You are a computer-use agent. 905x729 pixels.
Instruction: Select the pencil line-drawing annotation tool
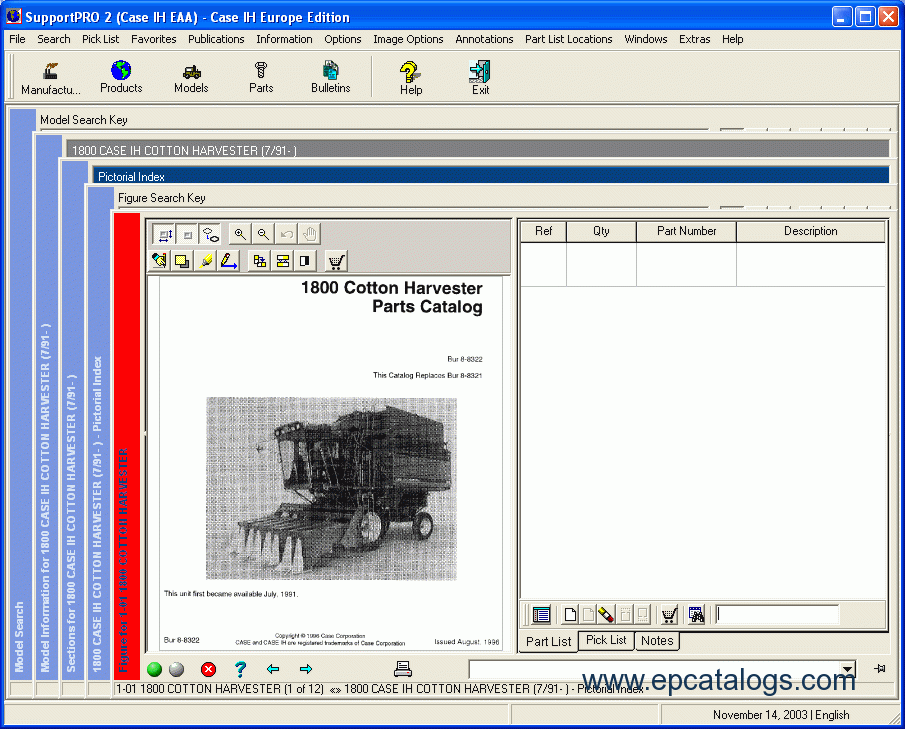[x=229, y=261]
